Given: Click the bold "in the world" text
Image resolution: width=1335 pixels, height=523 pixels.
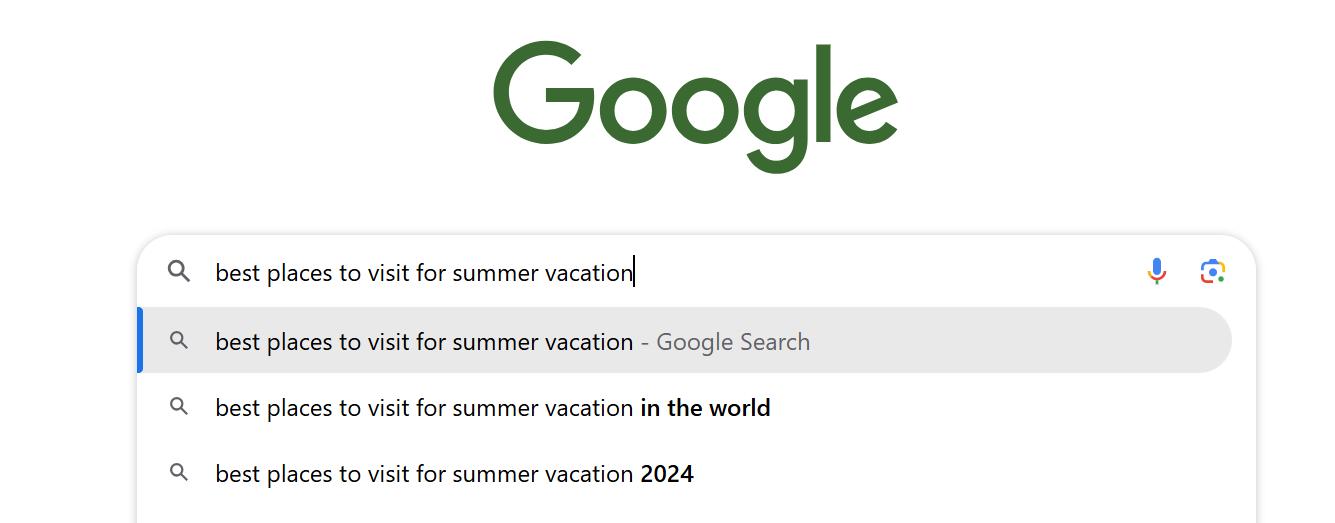Looking at the screenshot, I should click(705, 408).
